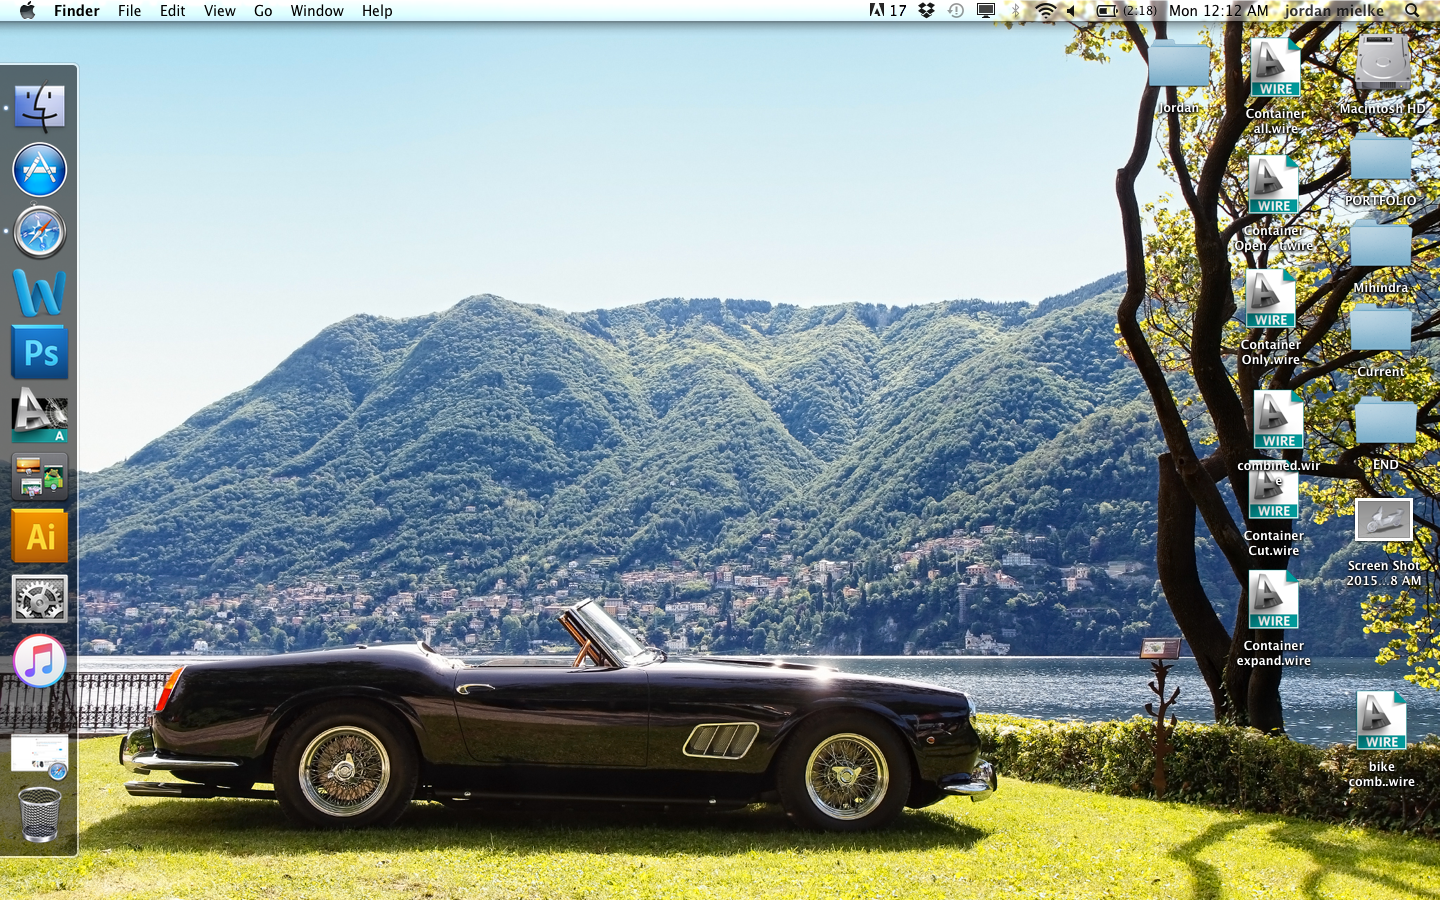The width and height of the screenshot is (1440, 900).
Task: Open System Preferences from the Dock
Action: click(x=40, y=599)
